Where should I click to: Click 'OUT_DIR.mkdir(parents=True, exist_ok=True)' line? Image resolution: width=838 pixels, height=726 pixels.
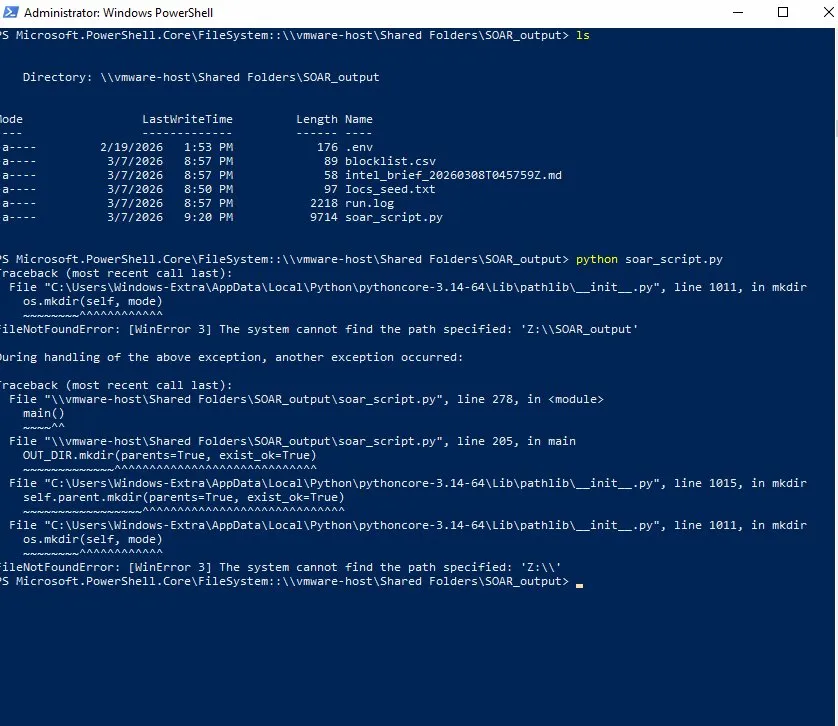(169, 455)
